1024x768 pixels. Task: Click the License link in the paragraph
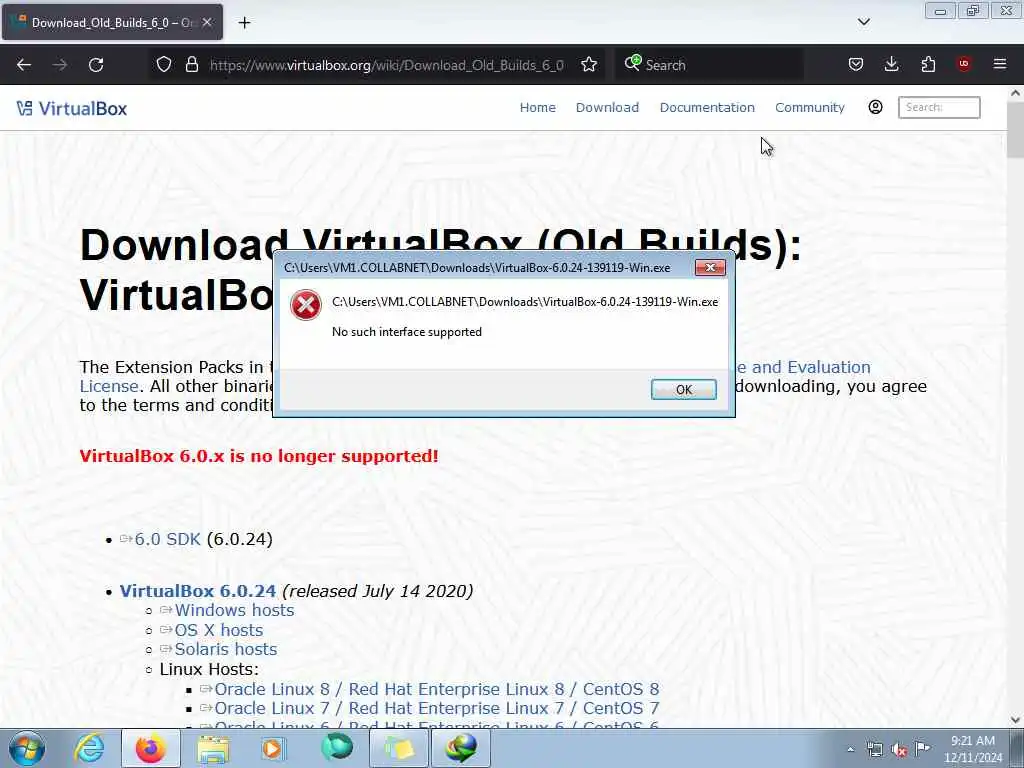[109, 387]
